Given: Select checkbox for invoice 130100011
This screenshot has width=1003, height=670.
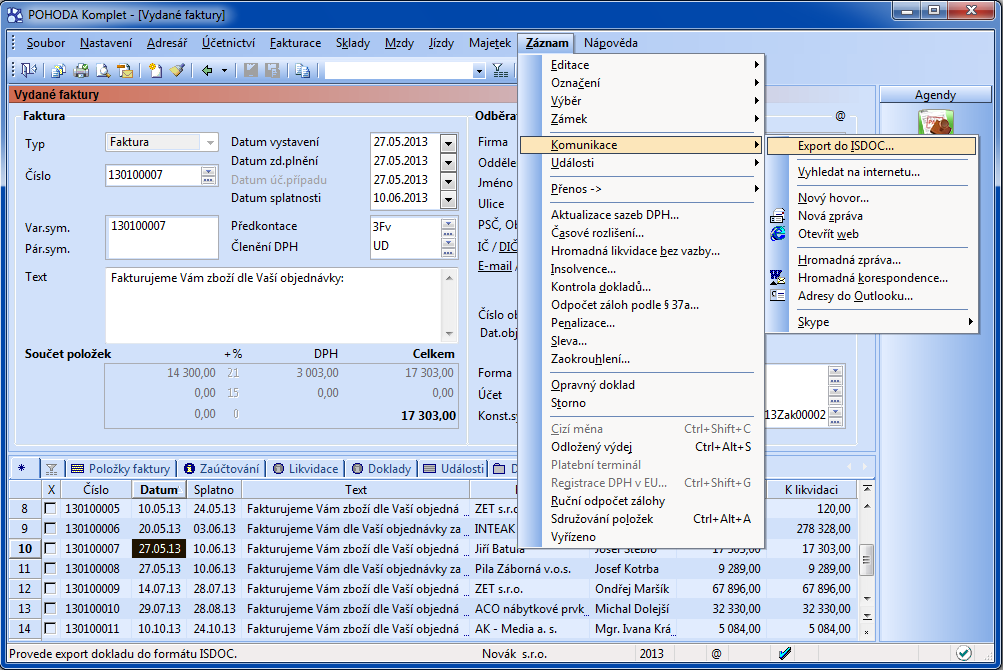Looking at the screenshot, I should pyautogui.click(x=51, y=629).
